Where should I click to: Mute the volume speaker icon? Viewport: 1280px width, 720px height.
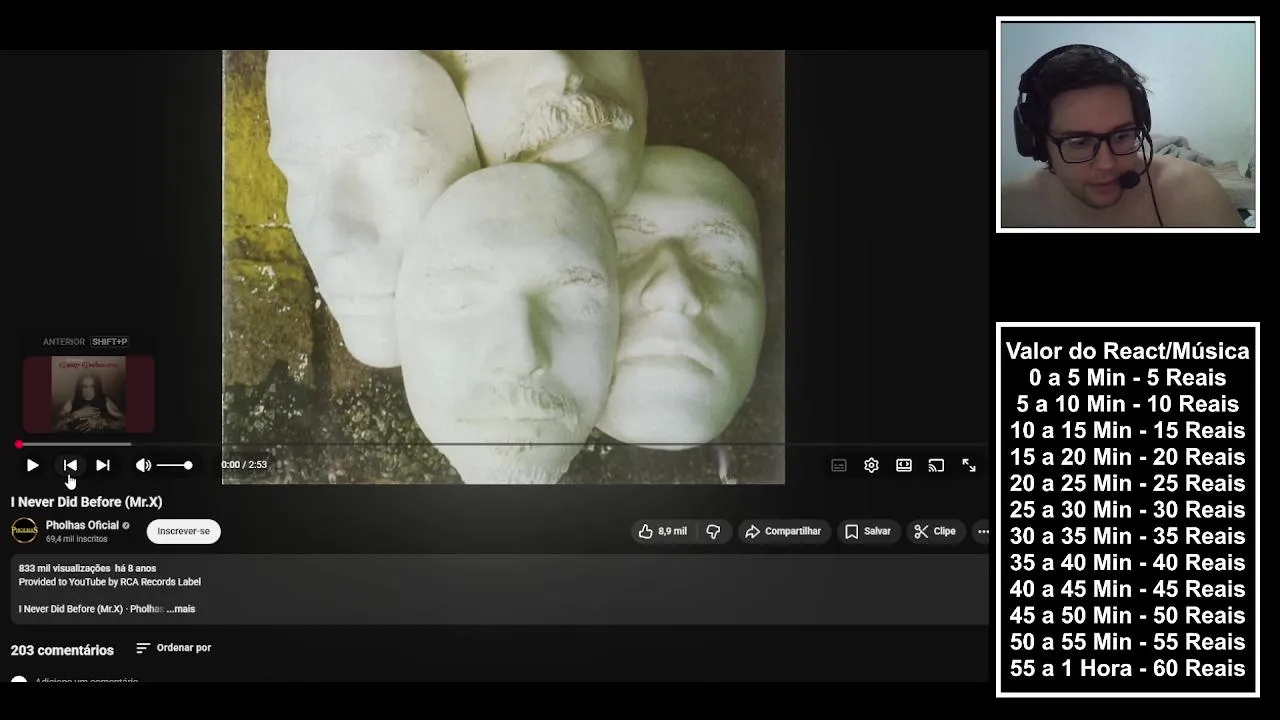(143, 465)
